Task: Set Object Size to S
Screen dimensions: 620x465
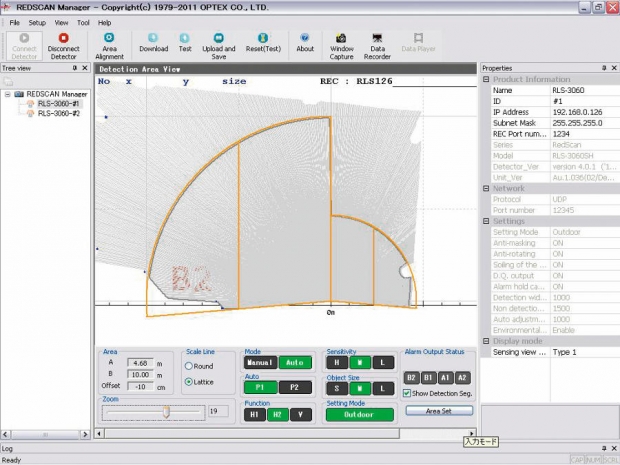Action: pyautogui.click(x=336, y=389)
